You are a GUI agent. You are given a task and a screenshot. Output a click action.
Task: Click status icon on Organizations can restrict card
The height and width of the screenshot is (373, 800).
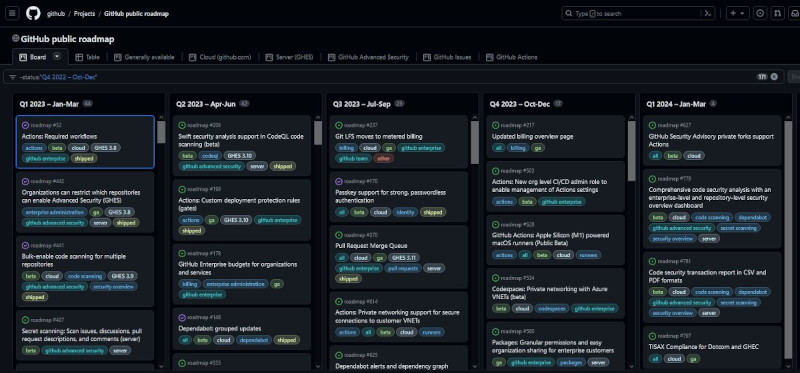point(26,181)
